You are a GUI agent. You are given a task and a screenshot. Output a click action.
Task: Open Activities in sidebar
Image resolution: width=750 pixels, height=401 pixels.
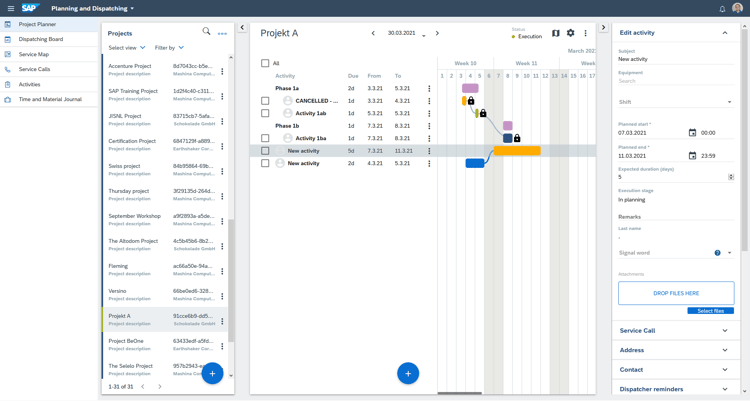click(49, 85)
